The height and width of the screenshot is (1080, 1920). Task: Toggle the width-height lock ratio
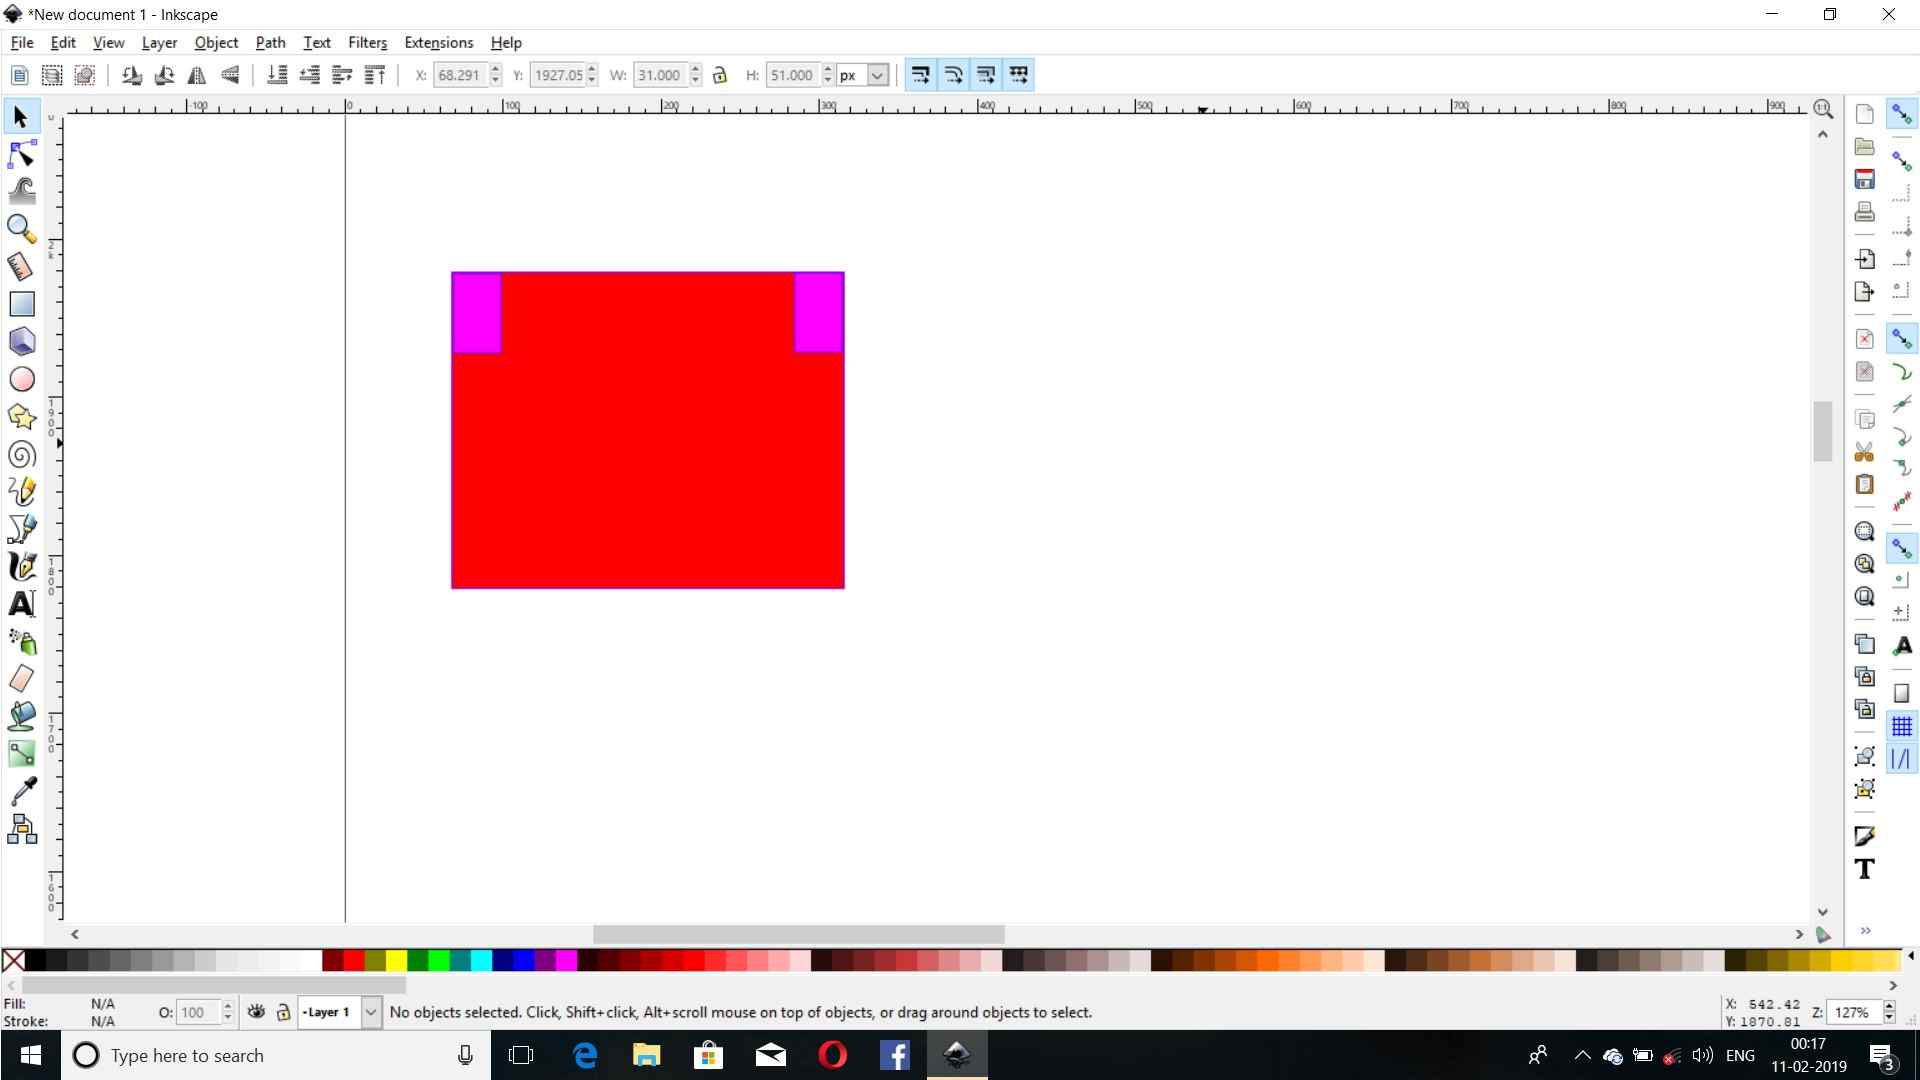pyautogui.click(x=720, y=75)
